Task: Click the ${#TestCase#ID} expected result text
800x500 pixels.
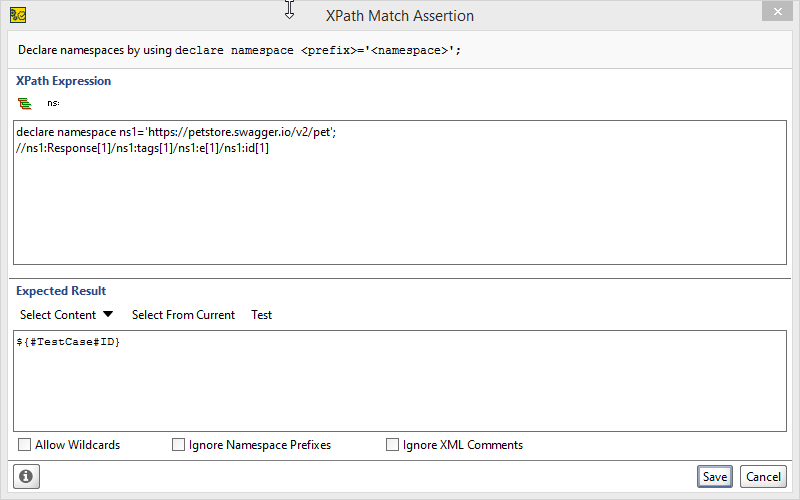Action: tap(70, 343)
